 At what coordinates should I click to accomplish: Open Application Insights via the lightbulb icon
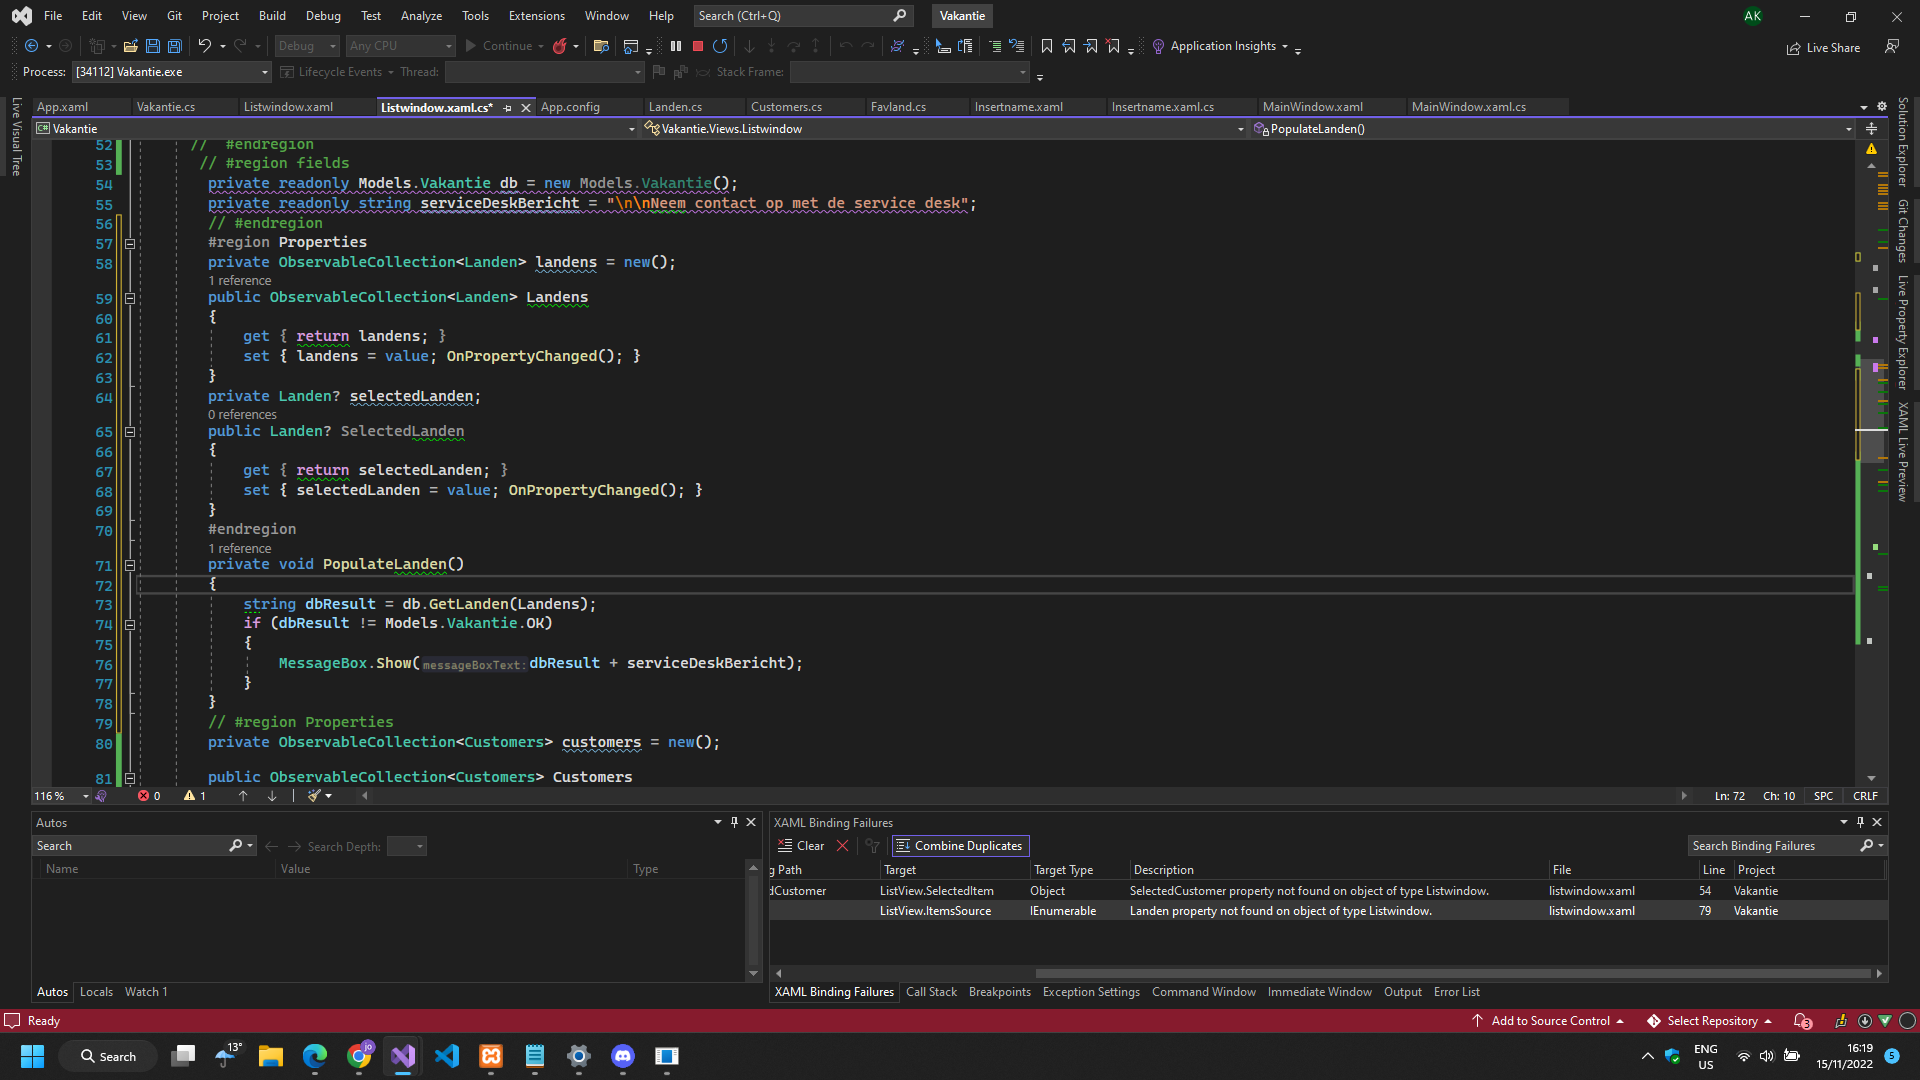pos(1158,46)
